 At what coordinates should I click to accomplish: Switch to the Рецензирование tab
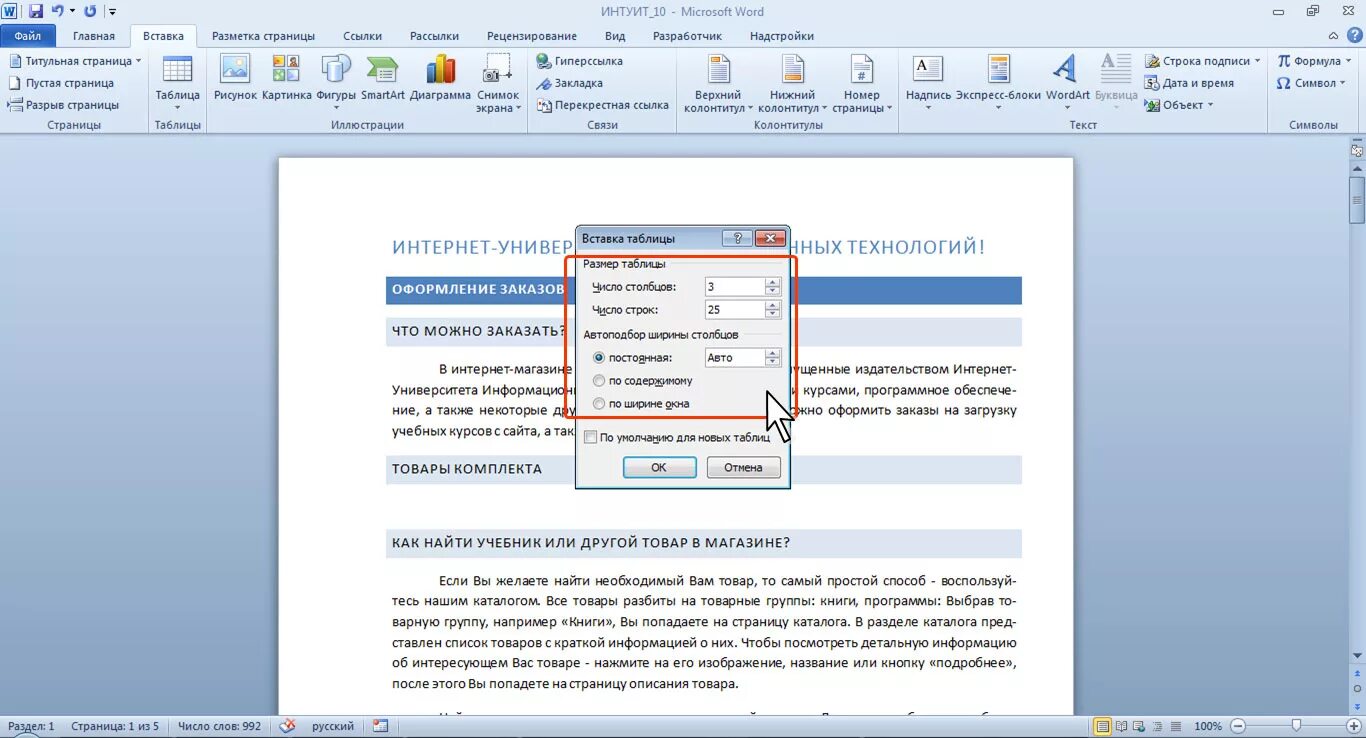[532, 36]
